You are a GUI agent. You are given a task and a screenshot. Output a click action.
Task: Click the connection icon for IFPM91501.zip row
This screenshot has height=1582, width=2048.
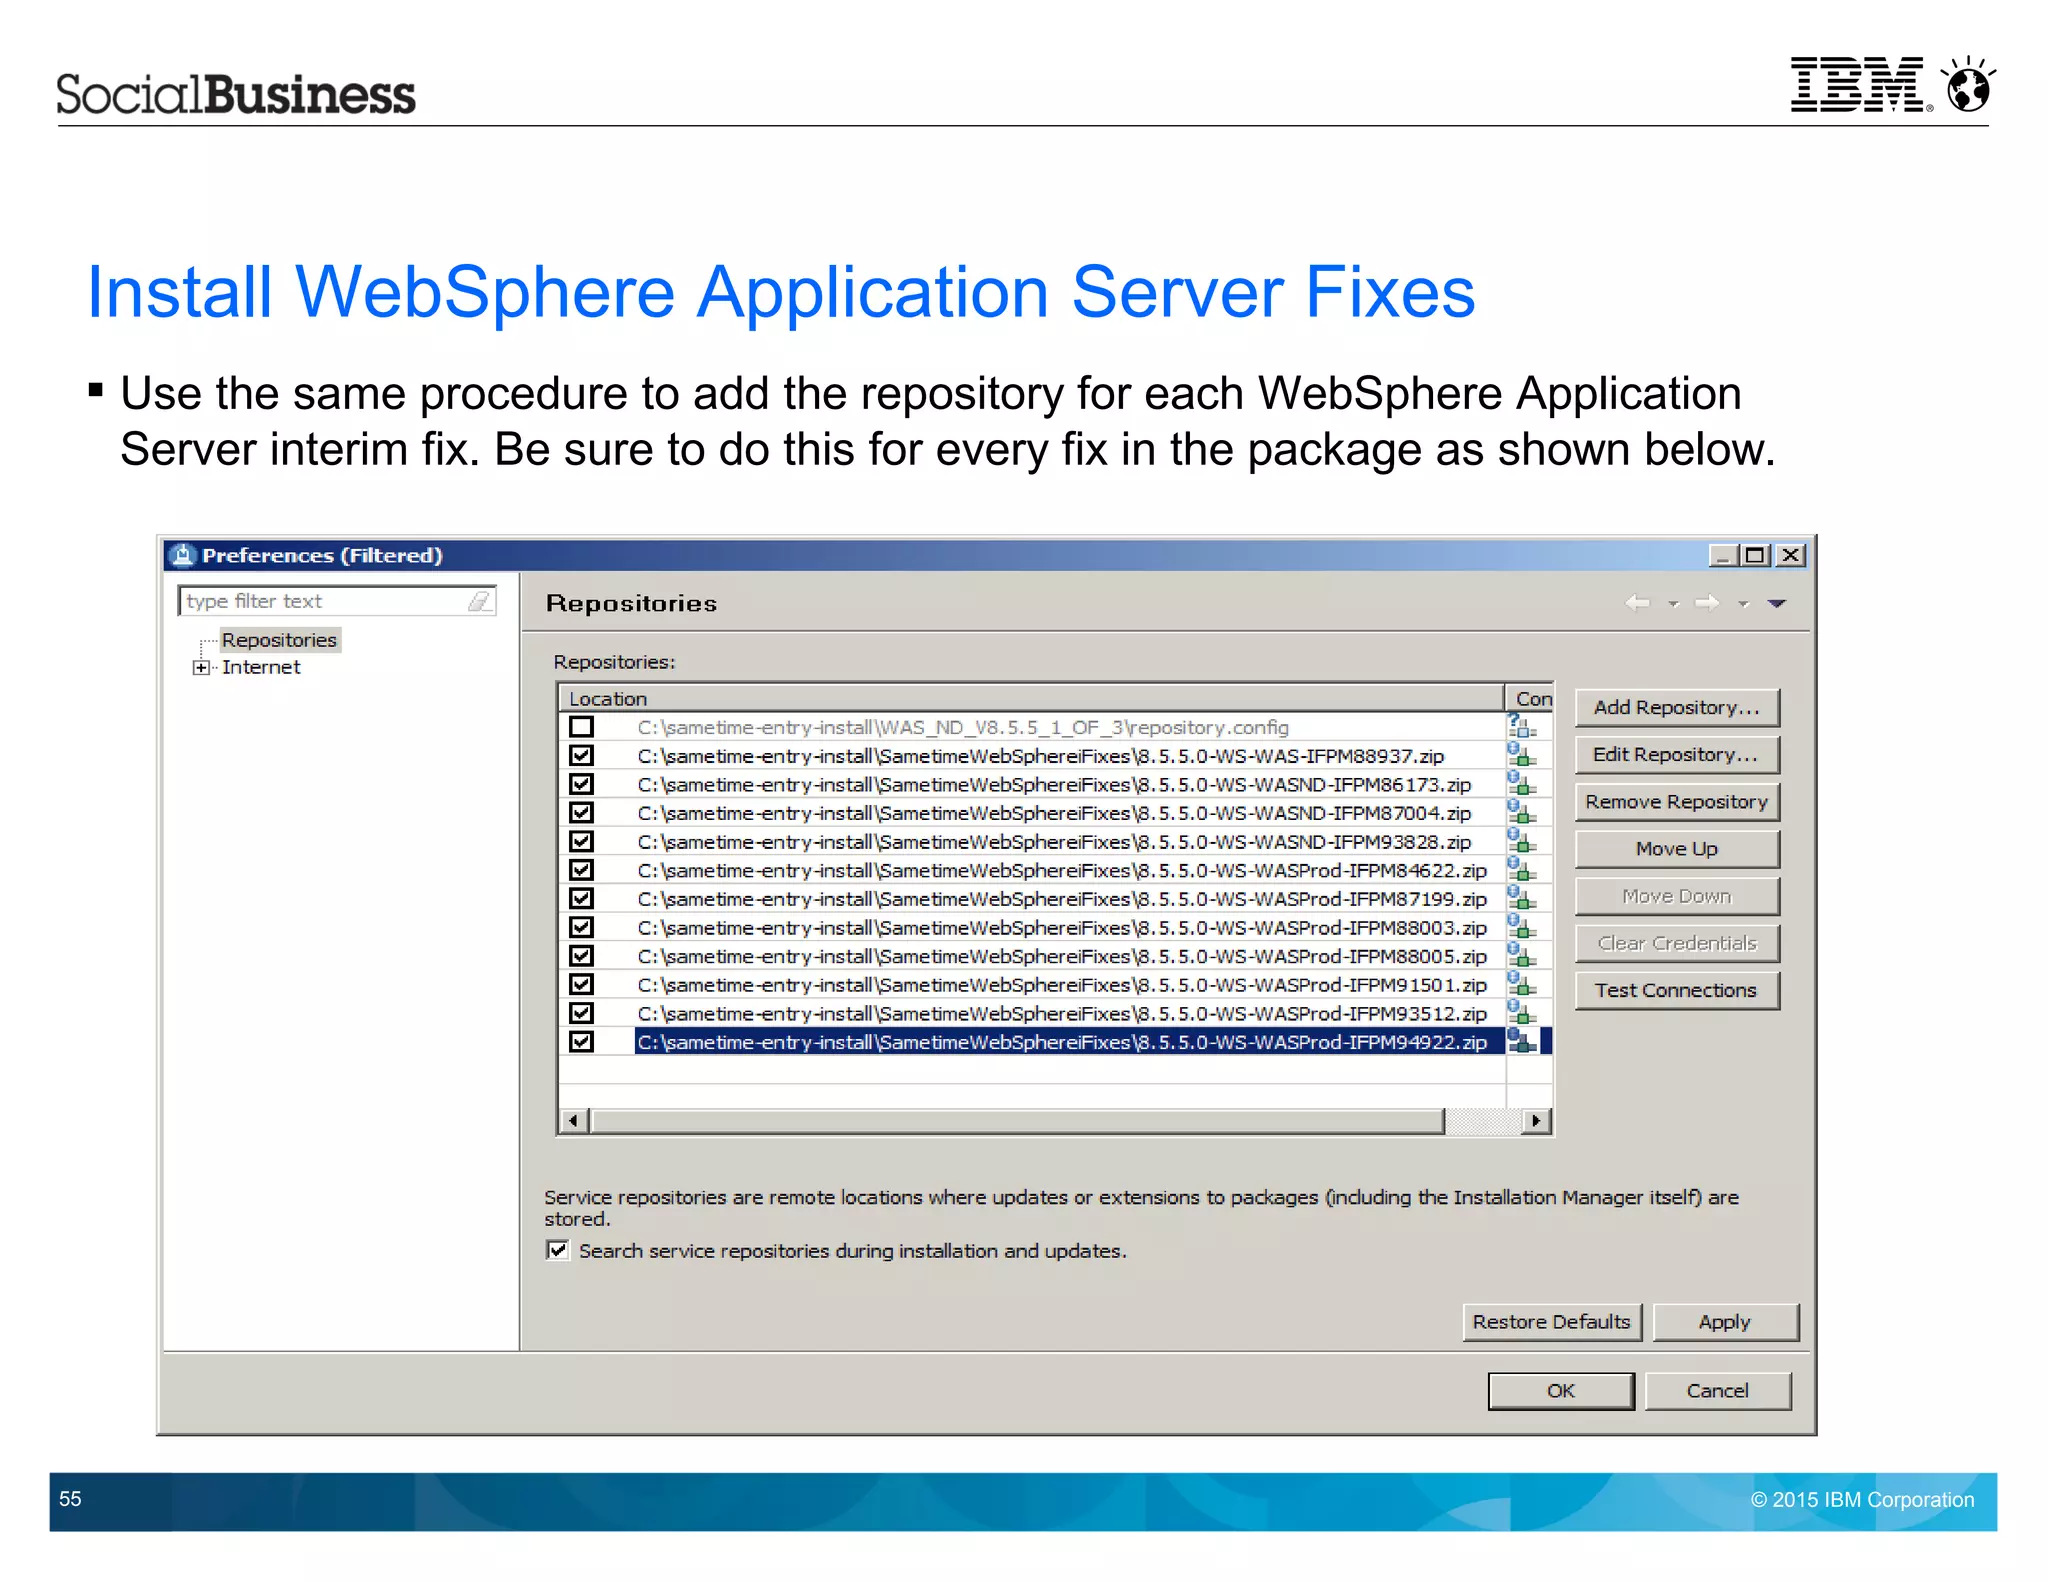(x=1522, y=985)
